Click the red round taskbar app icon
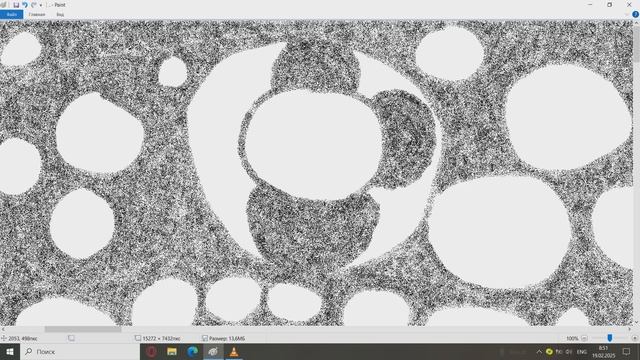The image size is (640, 360). coord(151,351)
